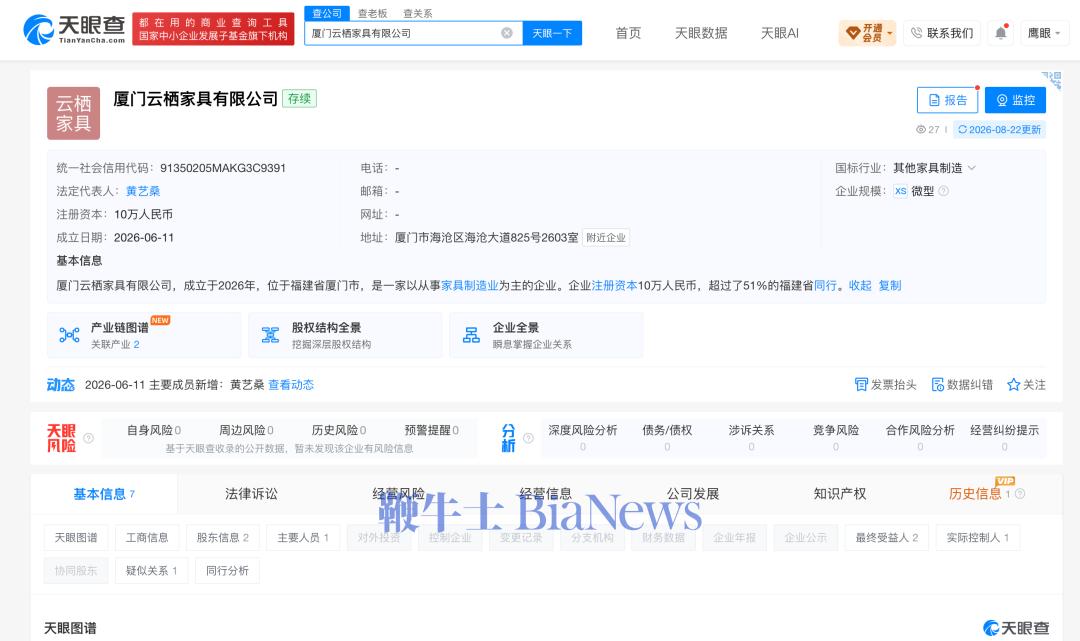
Task: Open 天眼AI menu
Action: [780, 33]
